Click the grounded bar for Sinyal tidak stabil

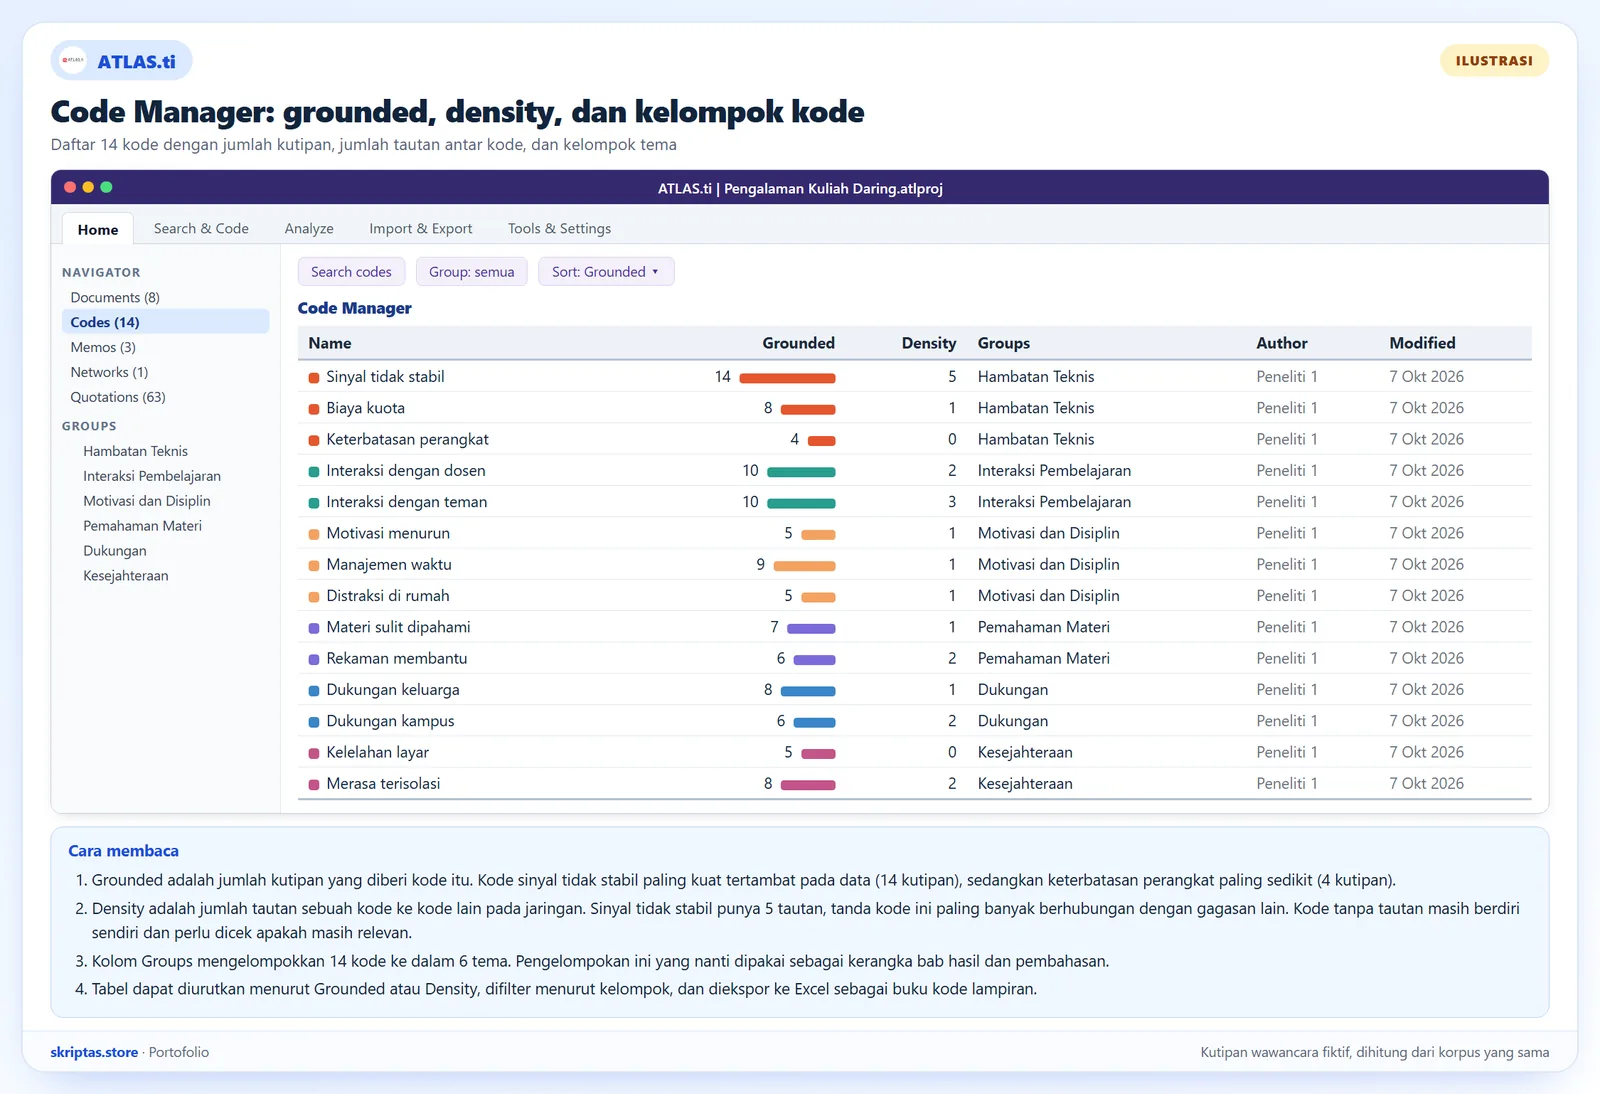(787, 378)
